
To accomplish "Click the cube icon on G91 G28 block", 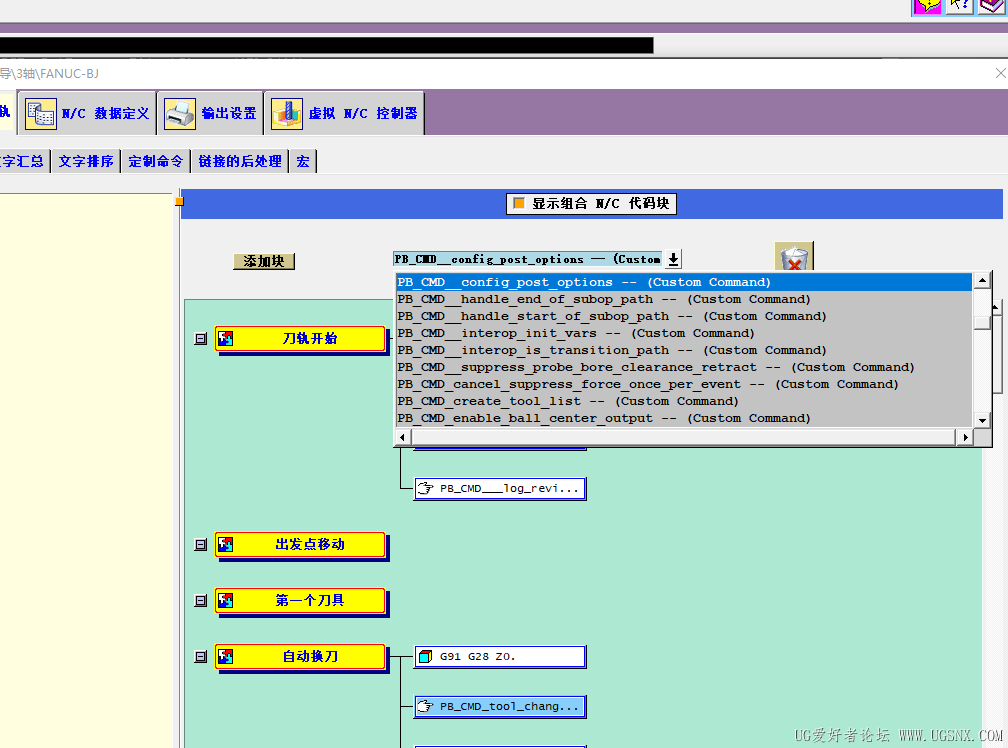I will click(x=425, y=657).
